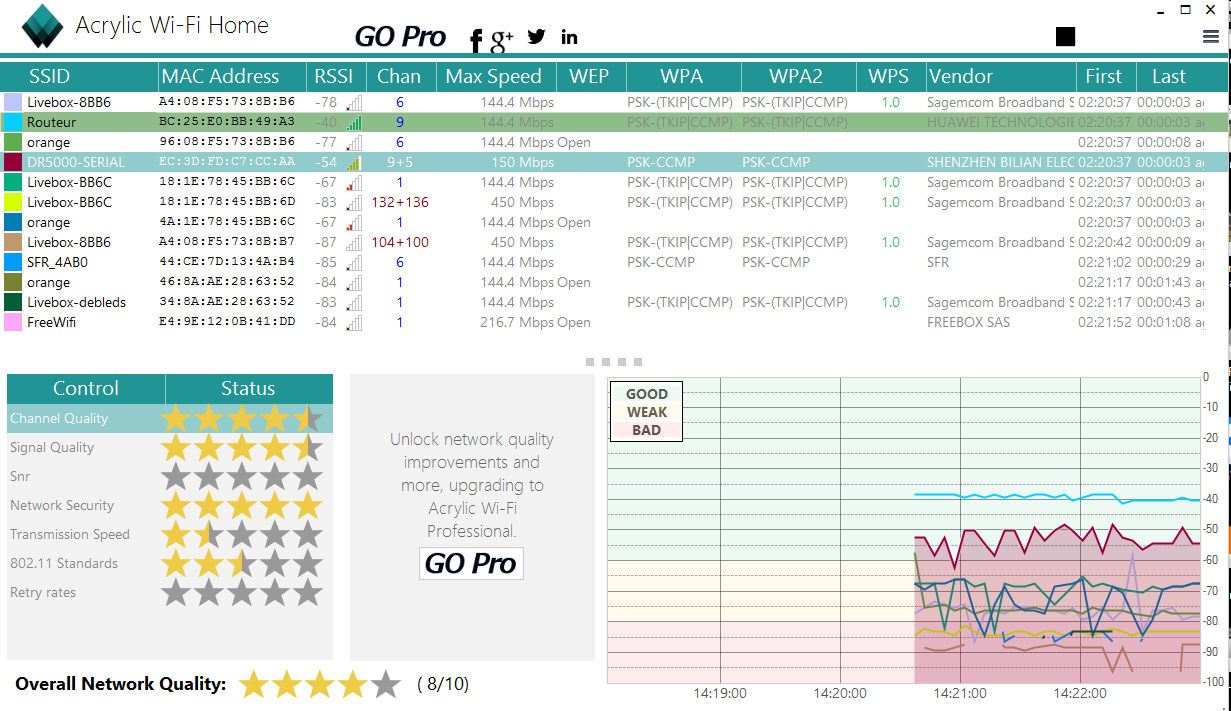
Task: Sort by the Chan column header
Action: pyautogui.click(x=399, y=77)
